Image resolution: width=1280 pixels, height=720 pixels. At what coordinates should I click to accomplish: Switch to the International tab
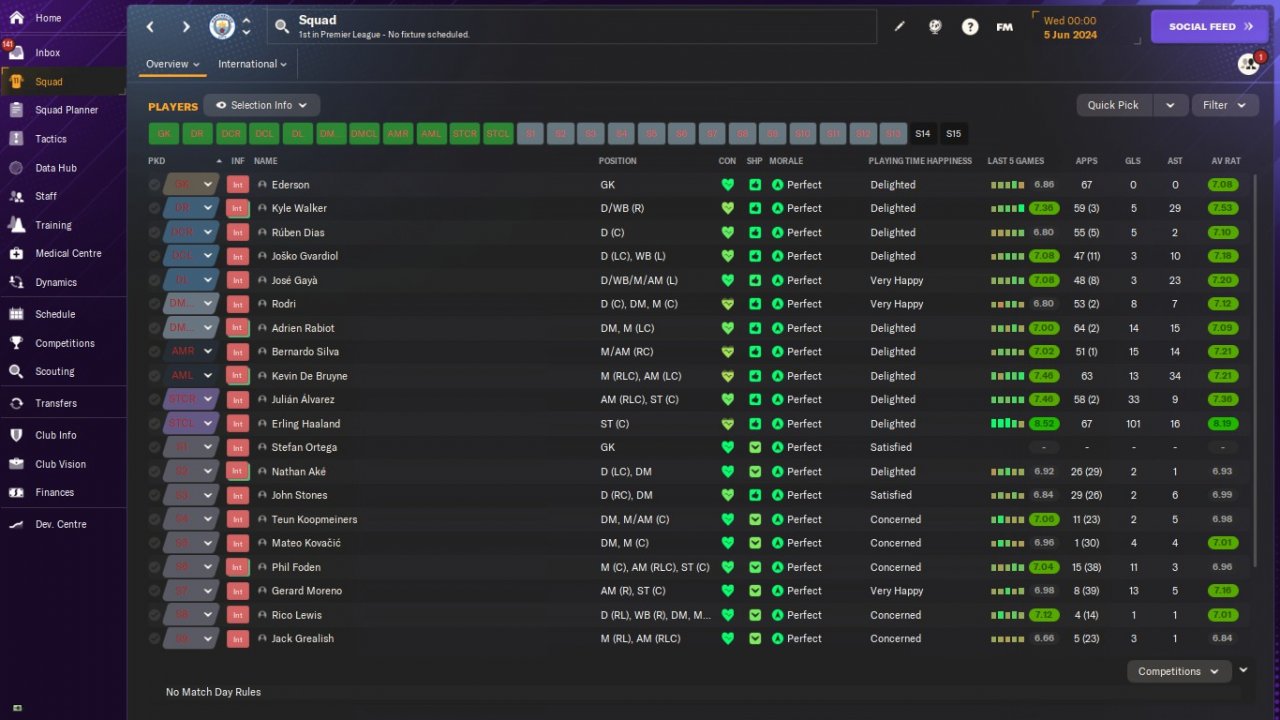click(252, 64)
